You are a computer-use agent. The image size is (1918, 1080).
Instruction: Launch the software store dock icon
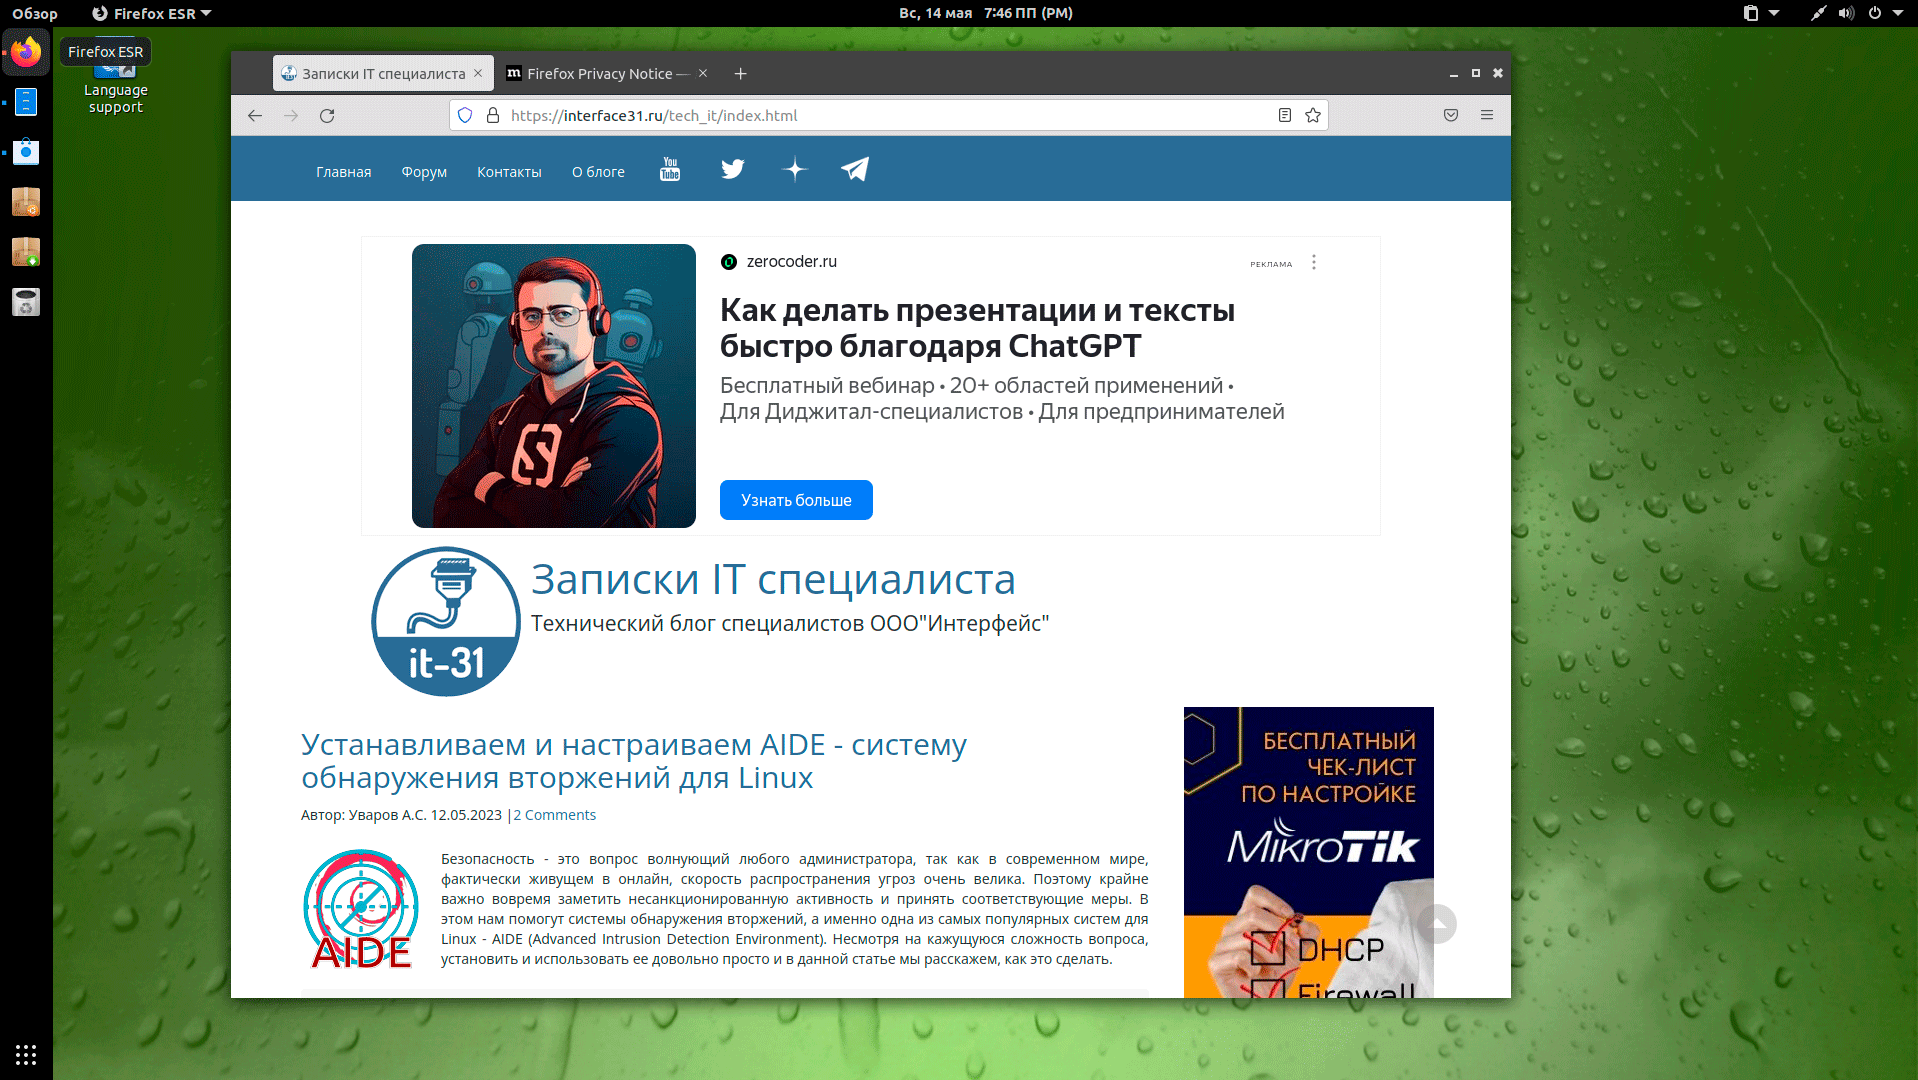(26, 152)
